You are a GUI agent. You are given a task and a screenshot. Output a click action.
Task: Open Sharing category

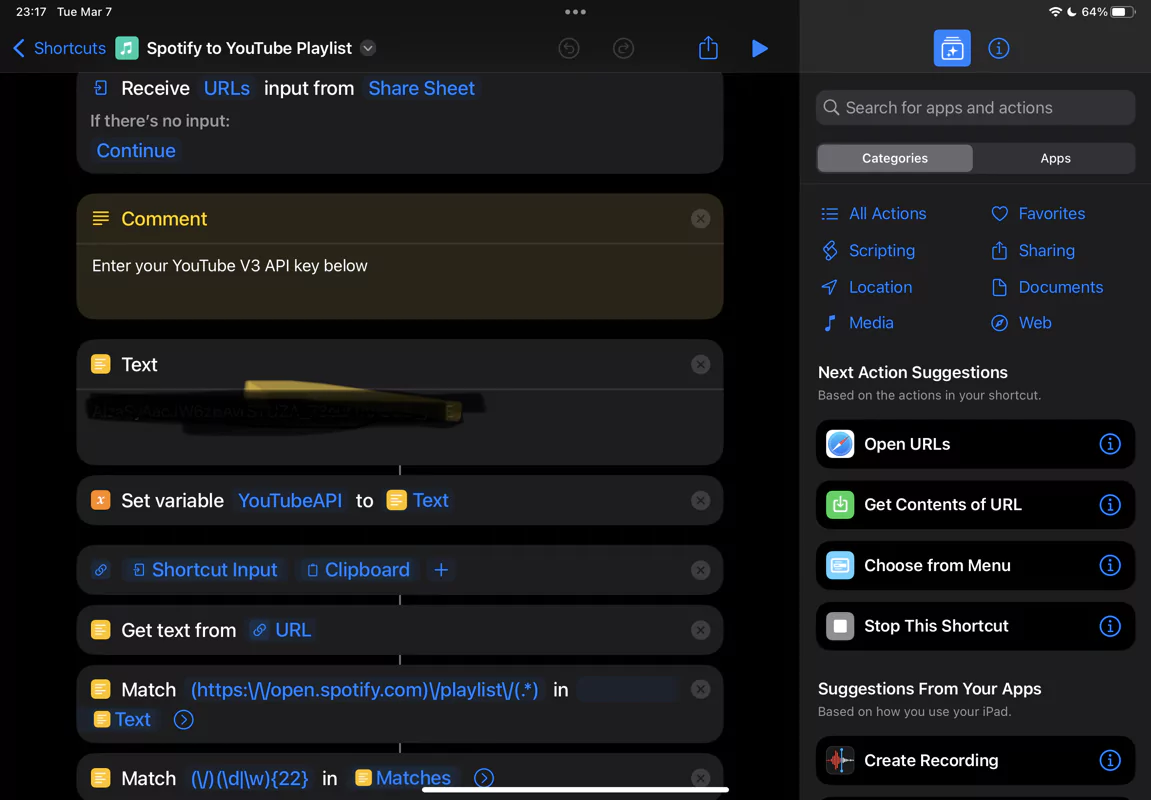pos(1033,250)
